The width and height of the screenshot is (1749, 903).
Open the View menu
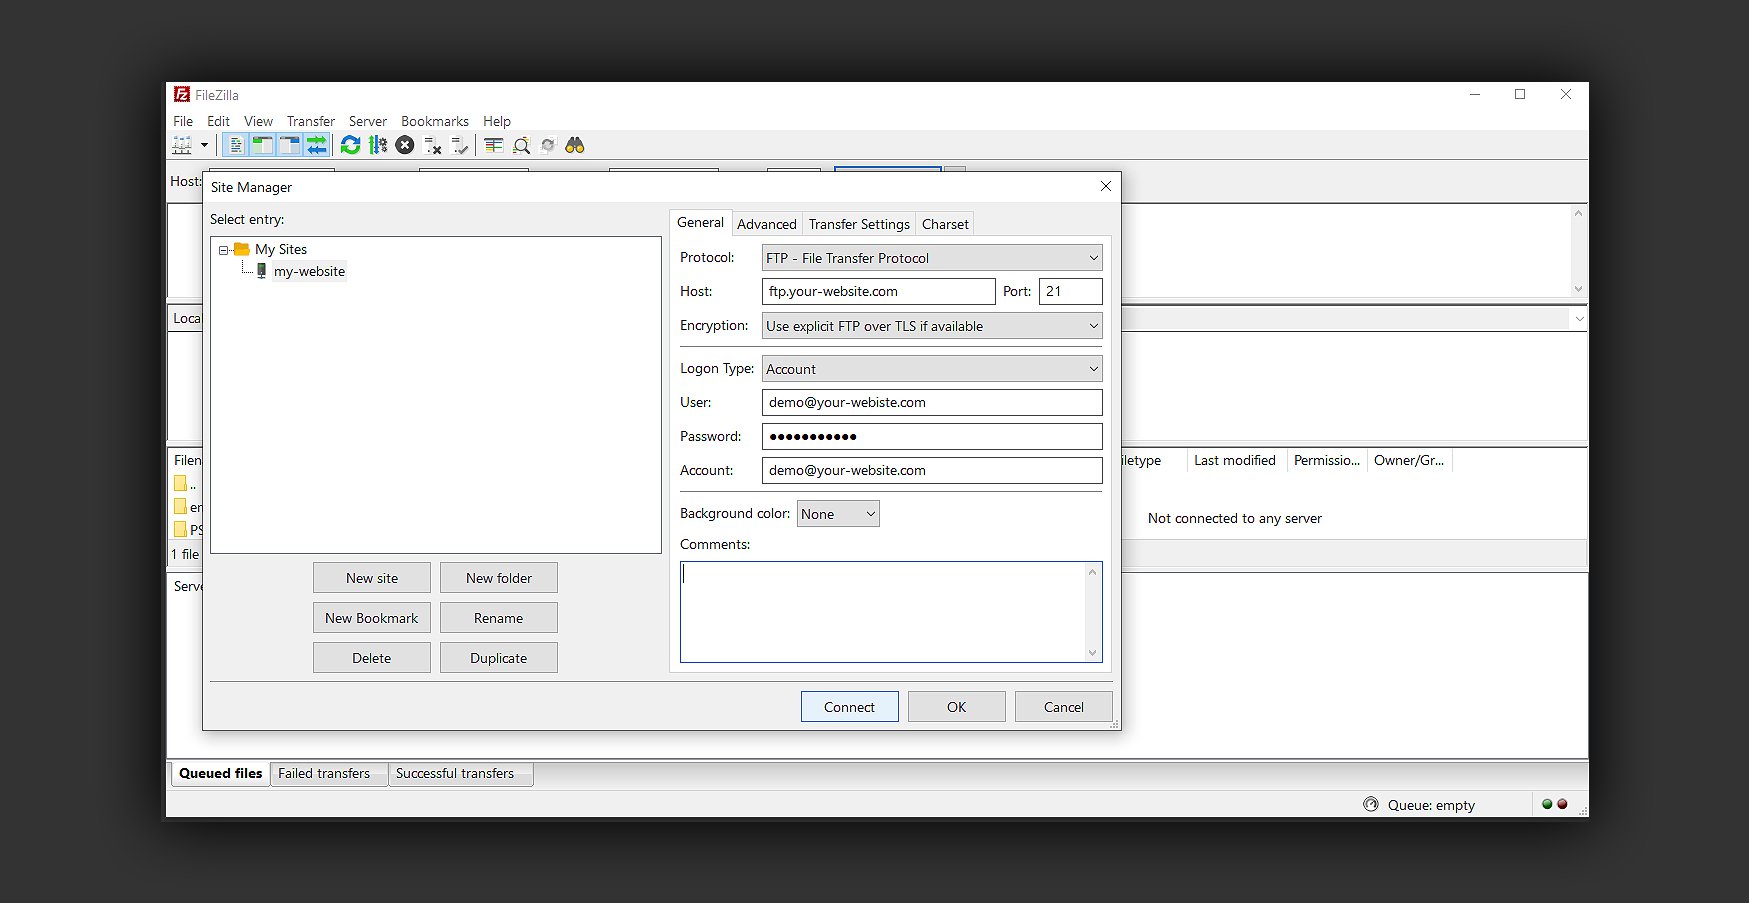(x=258, y=121)
